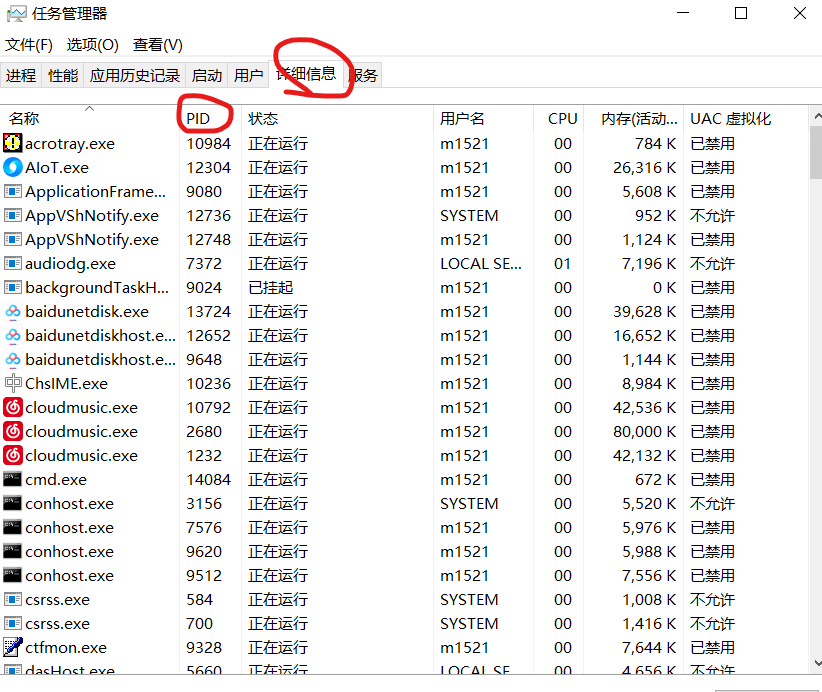The height and width of the screenshot is (692, 822).
Task: Click icon of csrss.exe PID 584
Action: pos(13,599)
